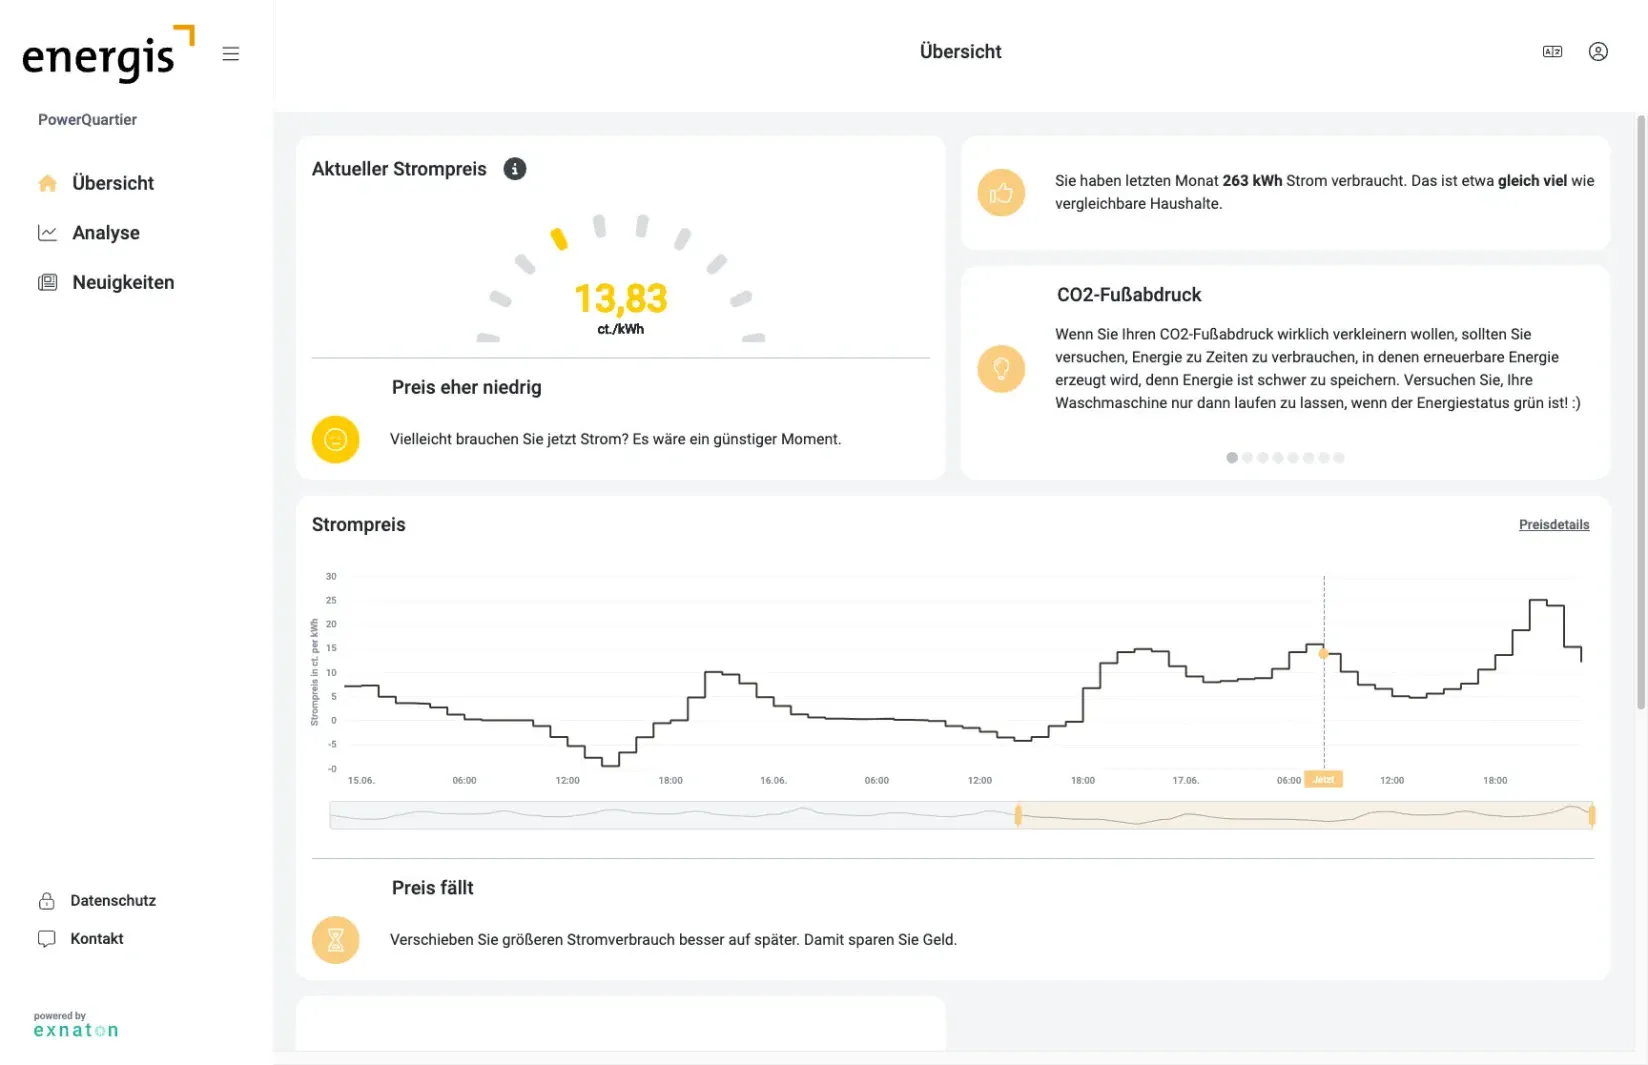This screenshot has height=1065, width=1648.
Task: Click the thumbs-up consumption icon
Action: [1001, 192]
